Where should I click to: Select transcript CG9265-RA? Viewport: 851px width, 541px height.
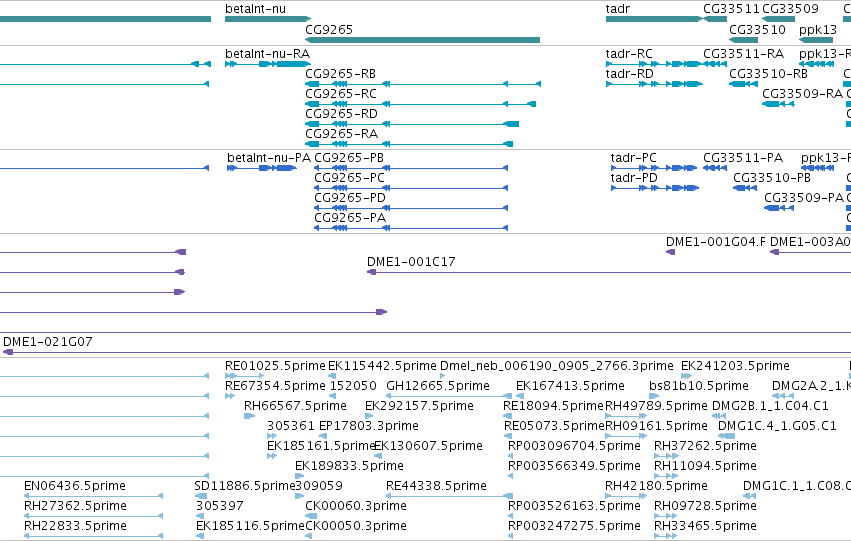(409, 144)
